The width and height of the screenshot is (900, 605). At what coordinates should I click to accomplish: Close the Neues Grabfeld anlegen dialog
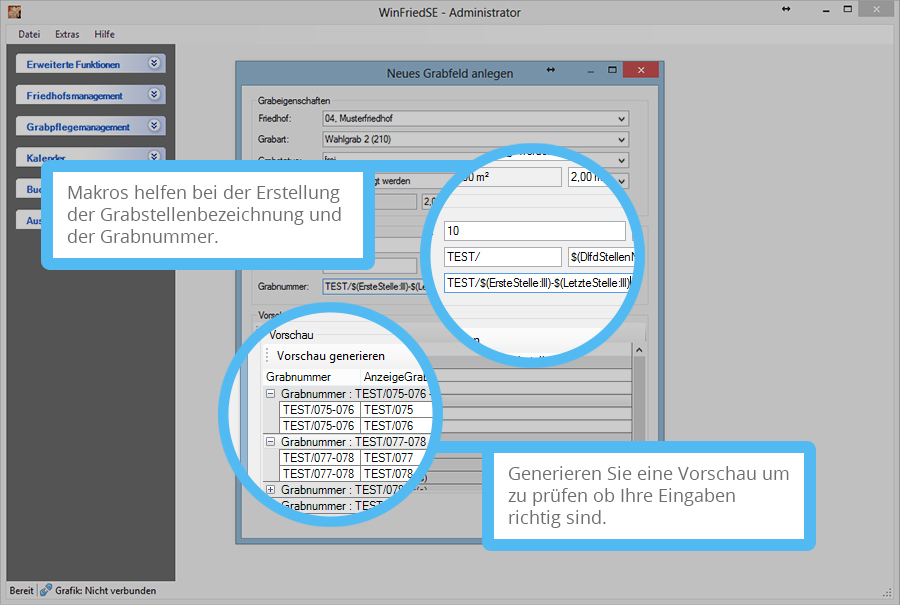[x=641, y=71]
